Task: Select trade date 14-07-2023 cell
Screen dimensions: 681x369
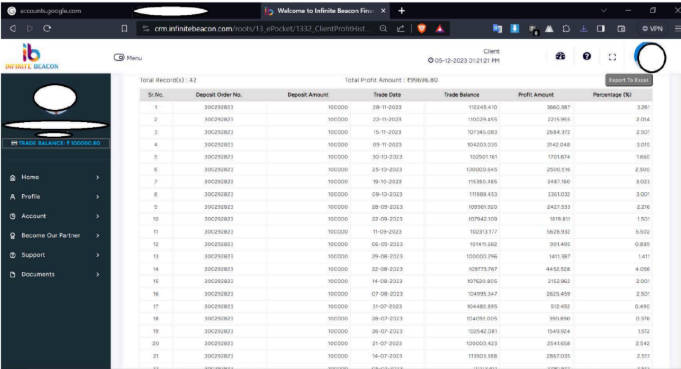Action: 387,356
